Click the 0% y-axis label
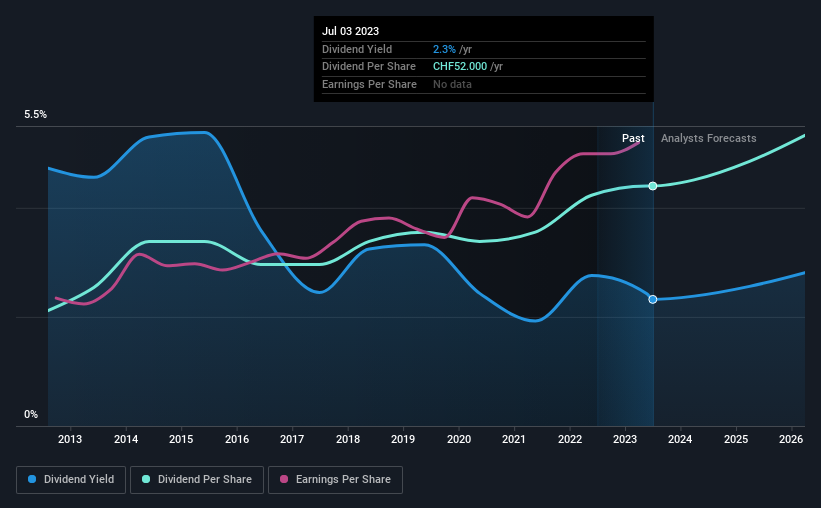Viewport: 821px width, 508px height. tap(31, 414)
